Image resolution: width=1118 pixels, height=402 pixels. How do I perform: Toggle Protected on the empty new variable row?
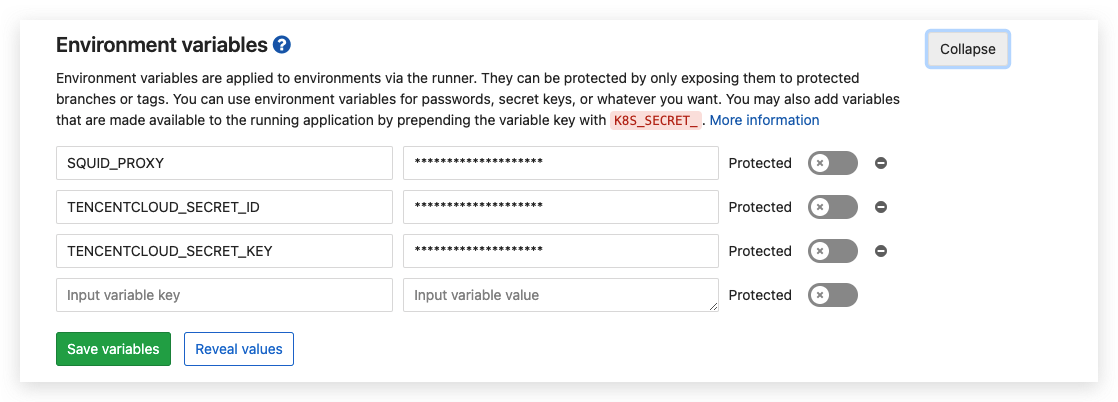coord(832,295)
